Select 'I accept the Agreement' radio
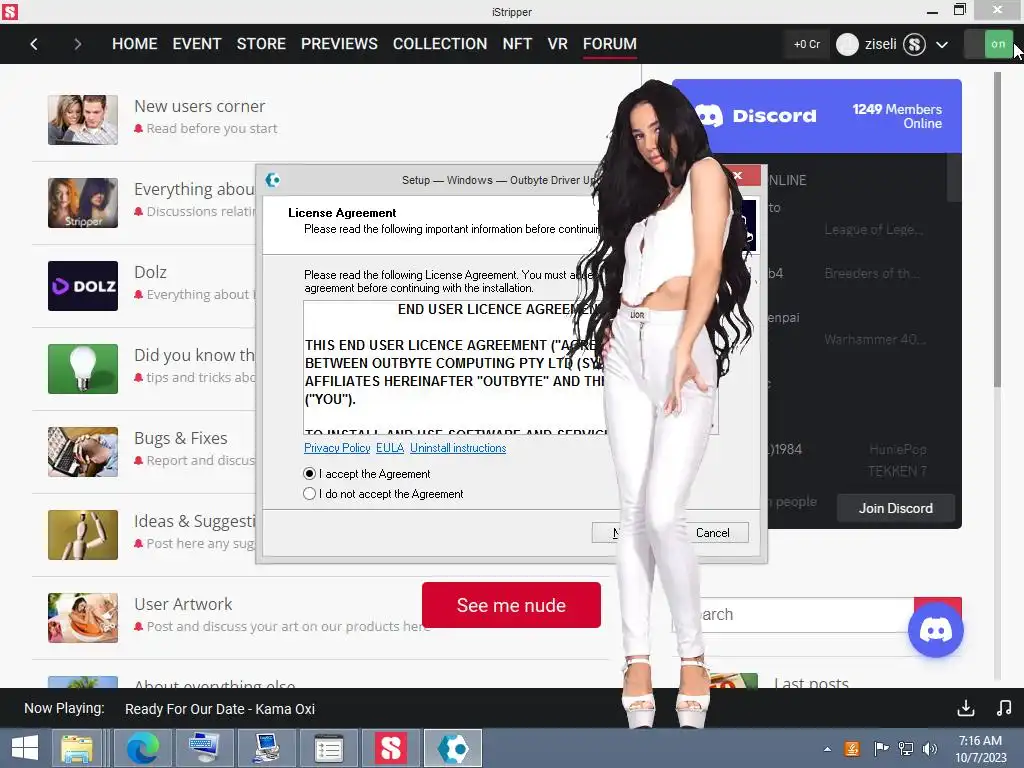1024x768 pixels. coord(310,473)
